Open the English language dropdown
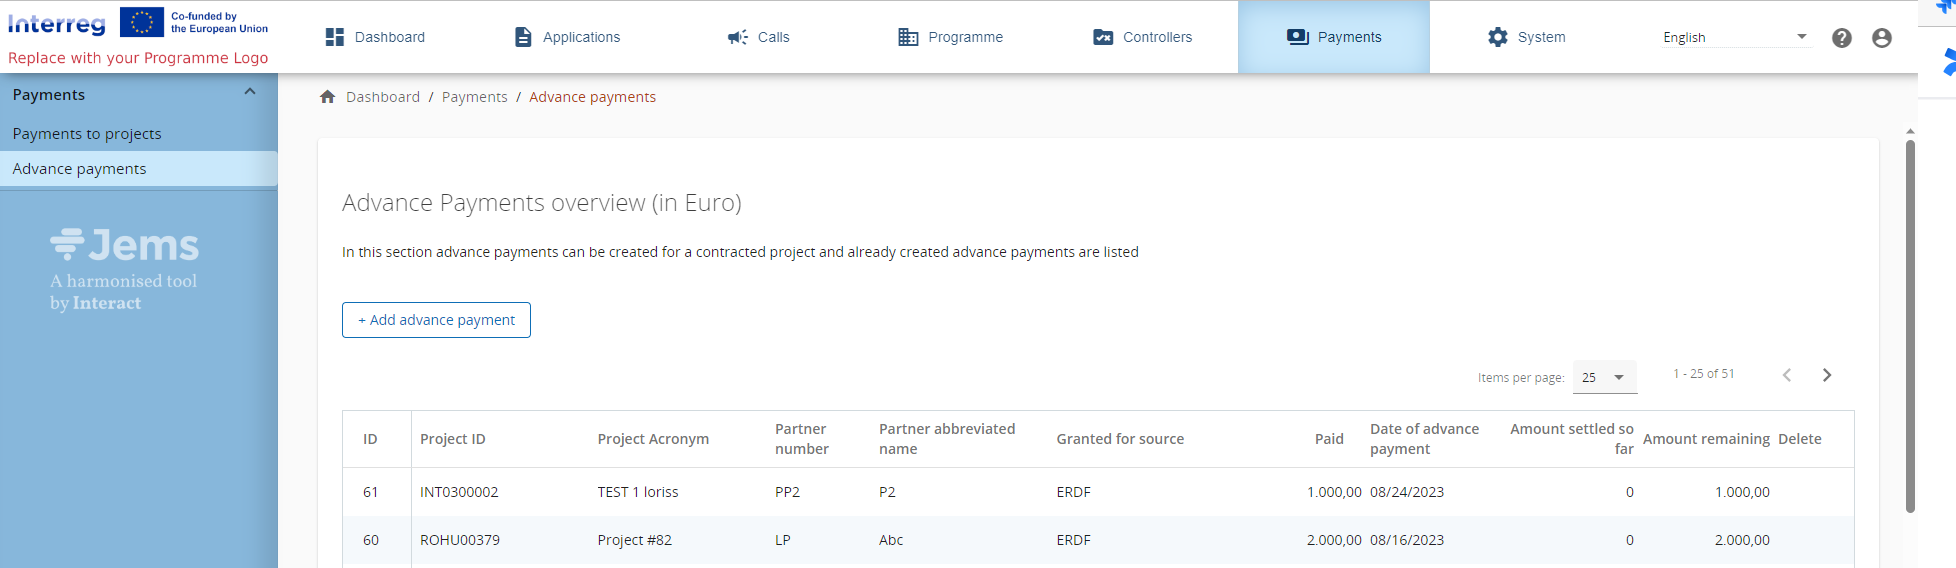 pos(1735,37)
